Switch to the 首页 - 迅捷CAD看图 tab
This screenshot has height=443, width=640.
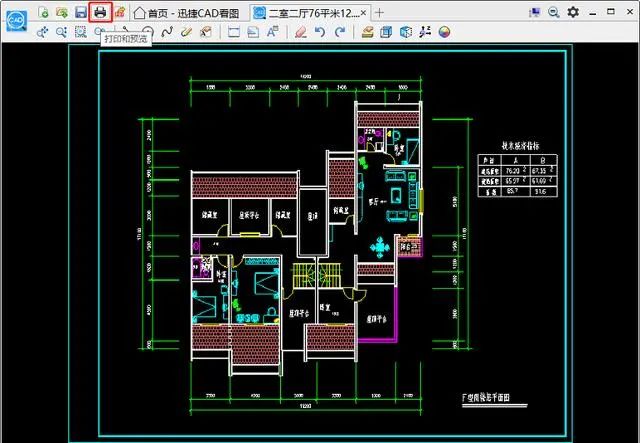pyautogui.click(x=187, y=13)
